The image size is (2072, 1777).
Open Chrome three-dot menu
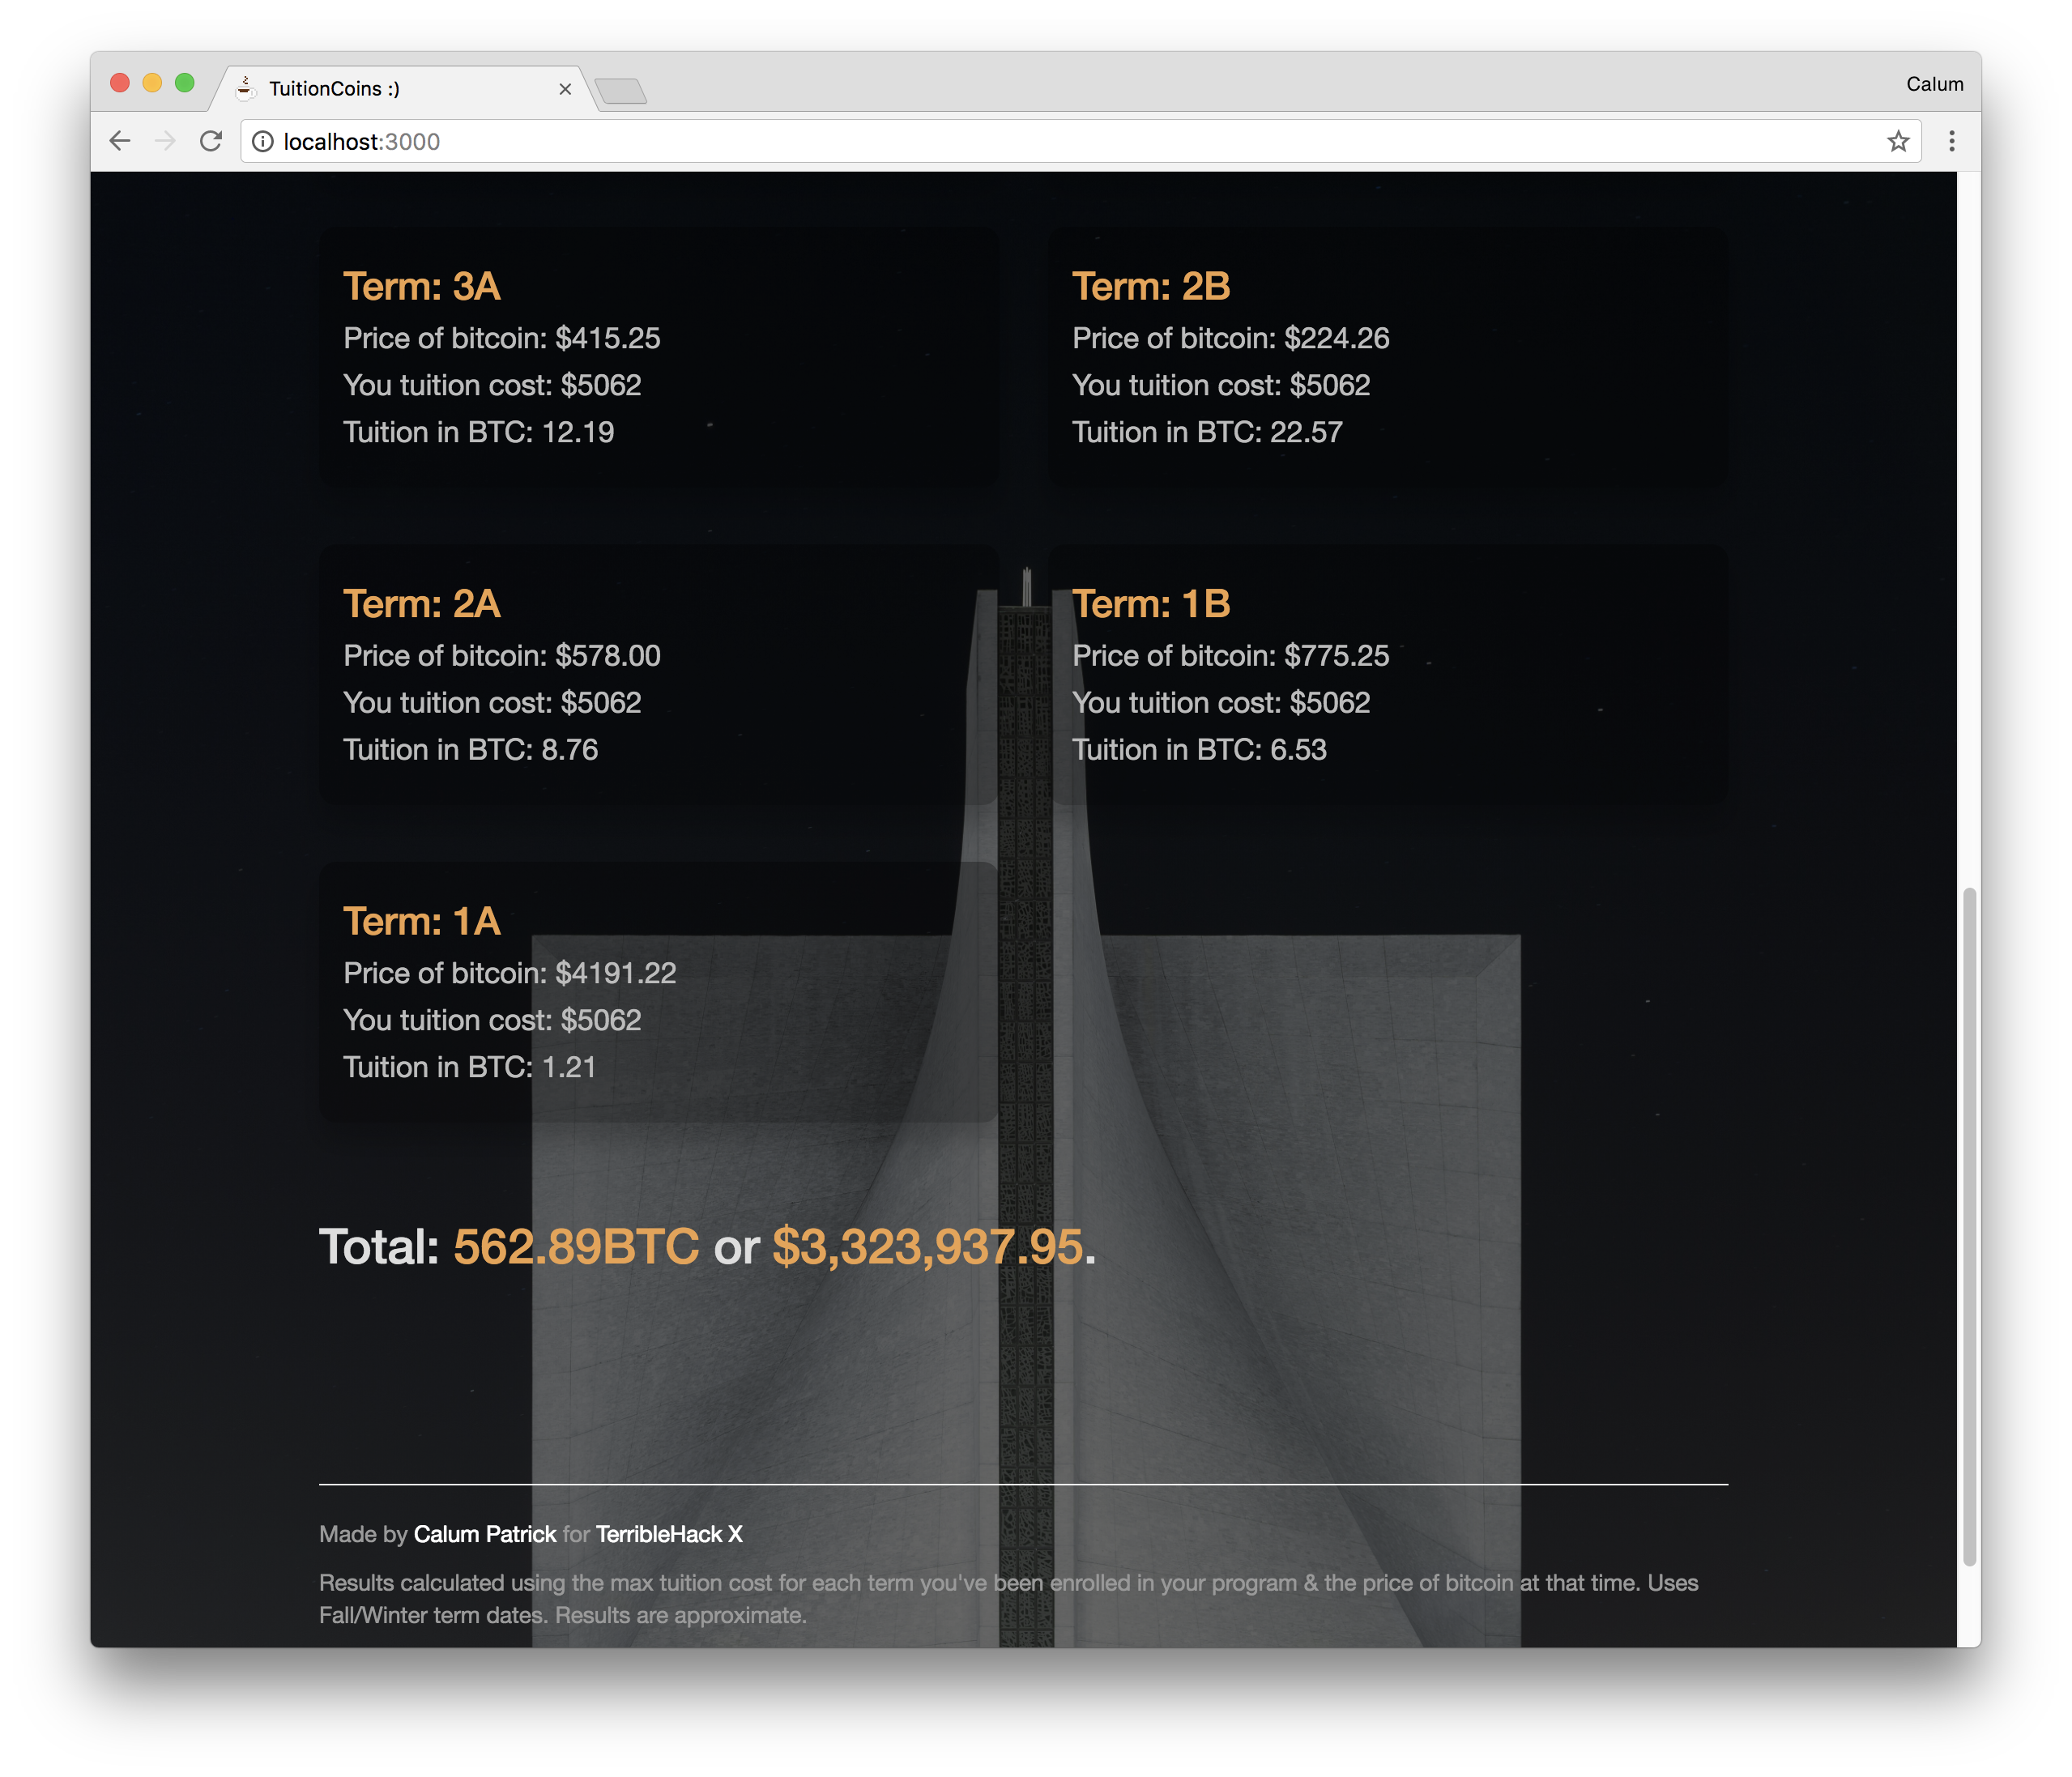(1951, 141)
